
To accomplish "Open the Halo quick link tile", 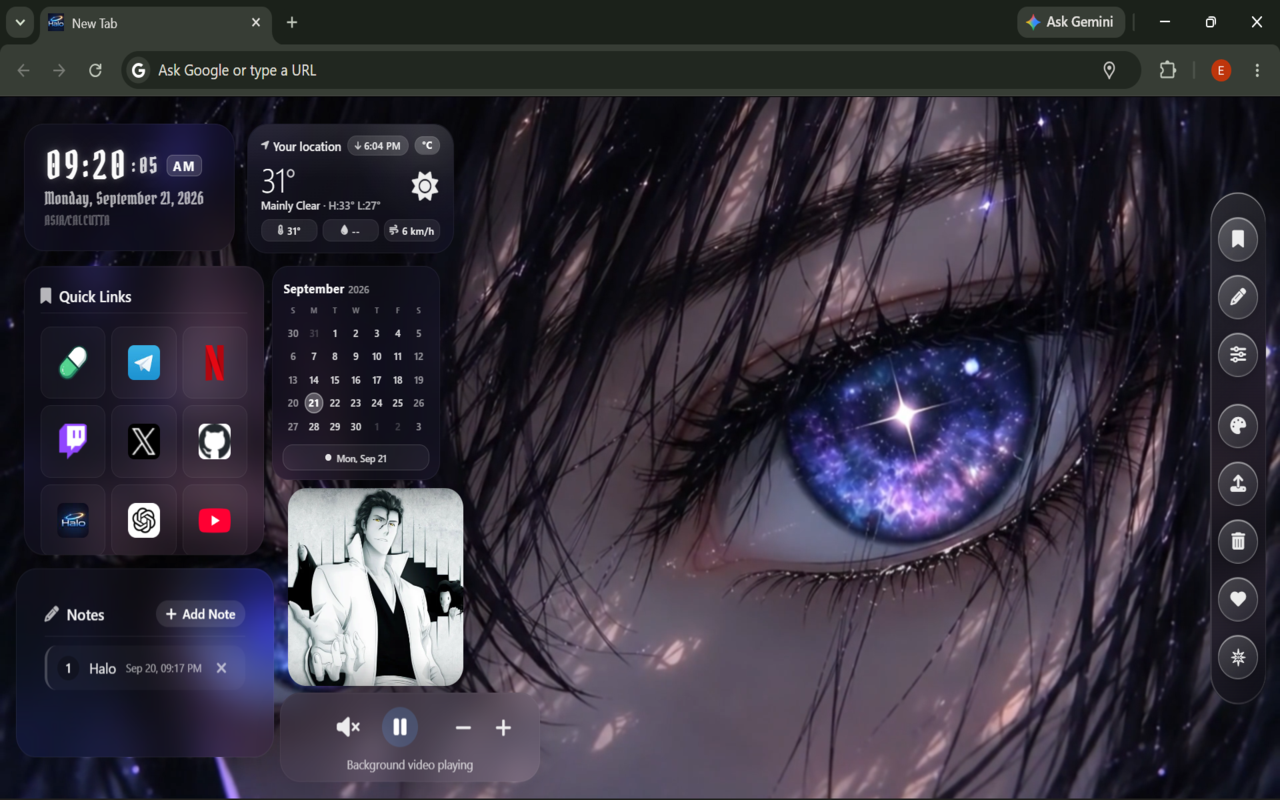I will [73, 520].
